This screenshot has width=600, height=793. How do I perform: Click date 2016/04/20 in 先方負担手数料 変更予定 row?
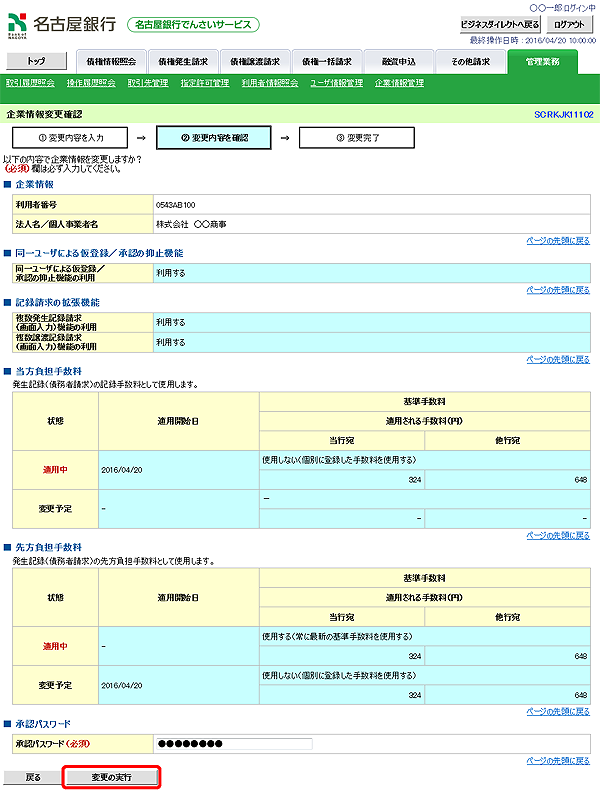tap(122, 685)
